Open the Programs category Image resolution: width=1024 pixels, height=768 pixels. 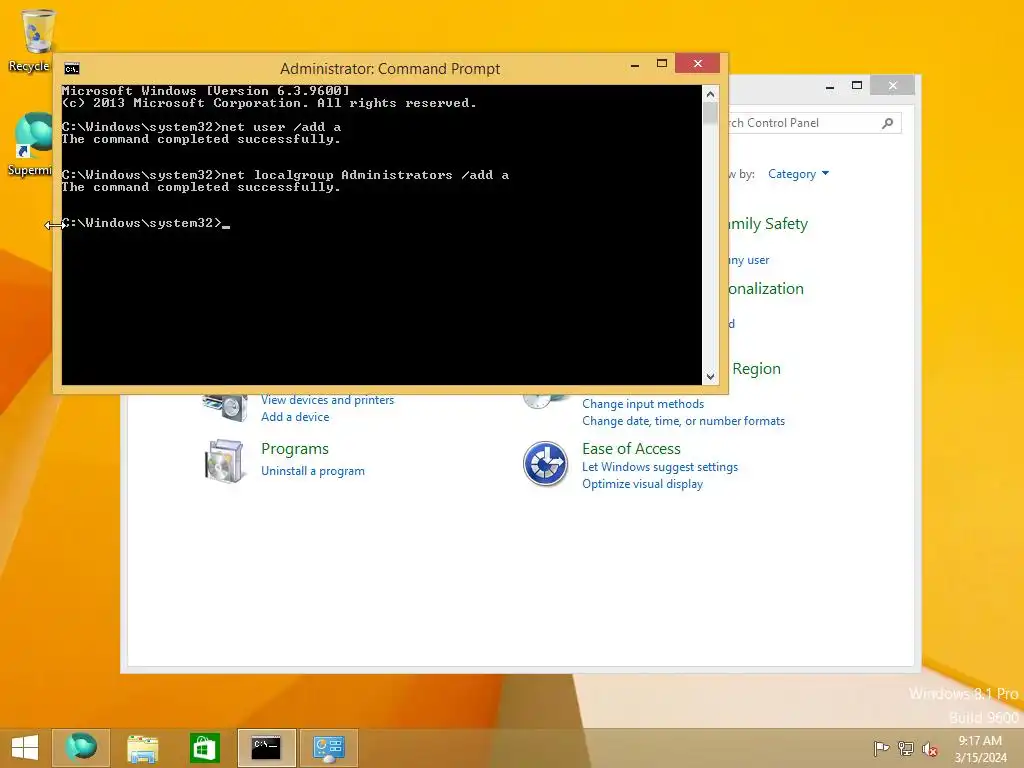point(295,449)
